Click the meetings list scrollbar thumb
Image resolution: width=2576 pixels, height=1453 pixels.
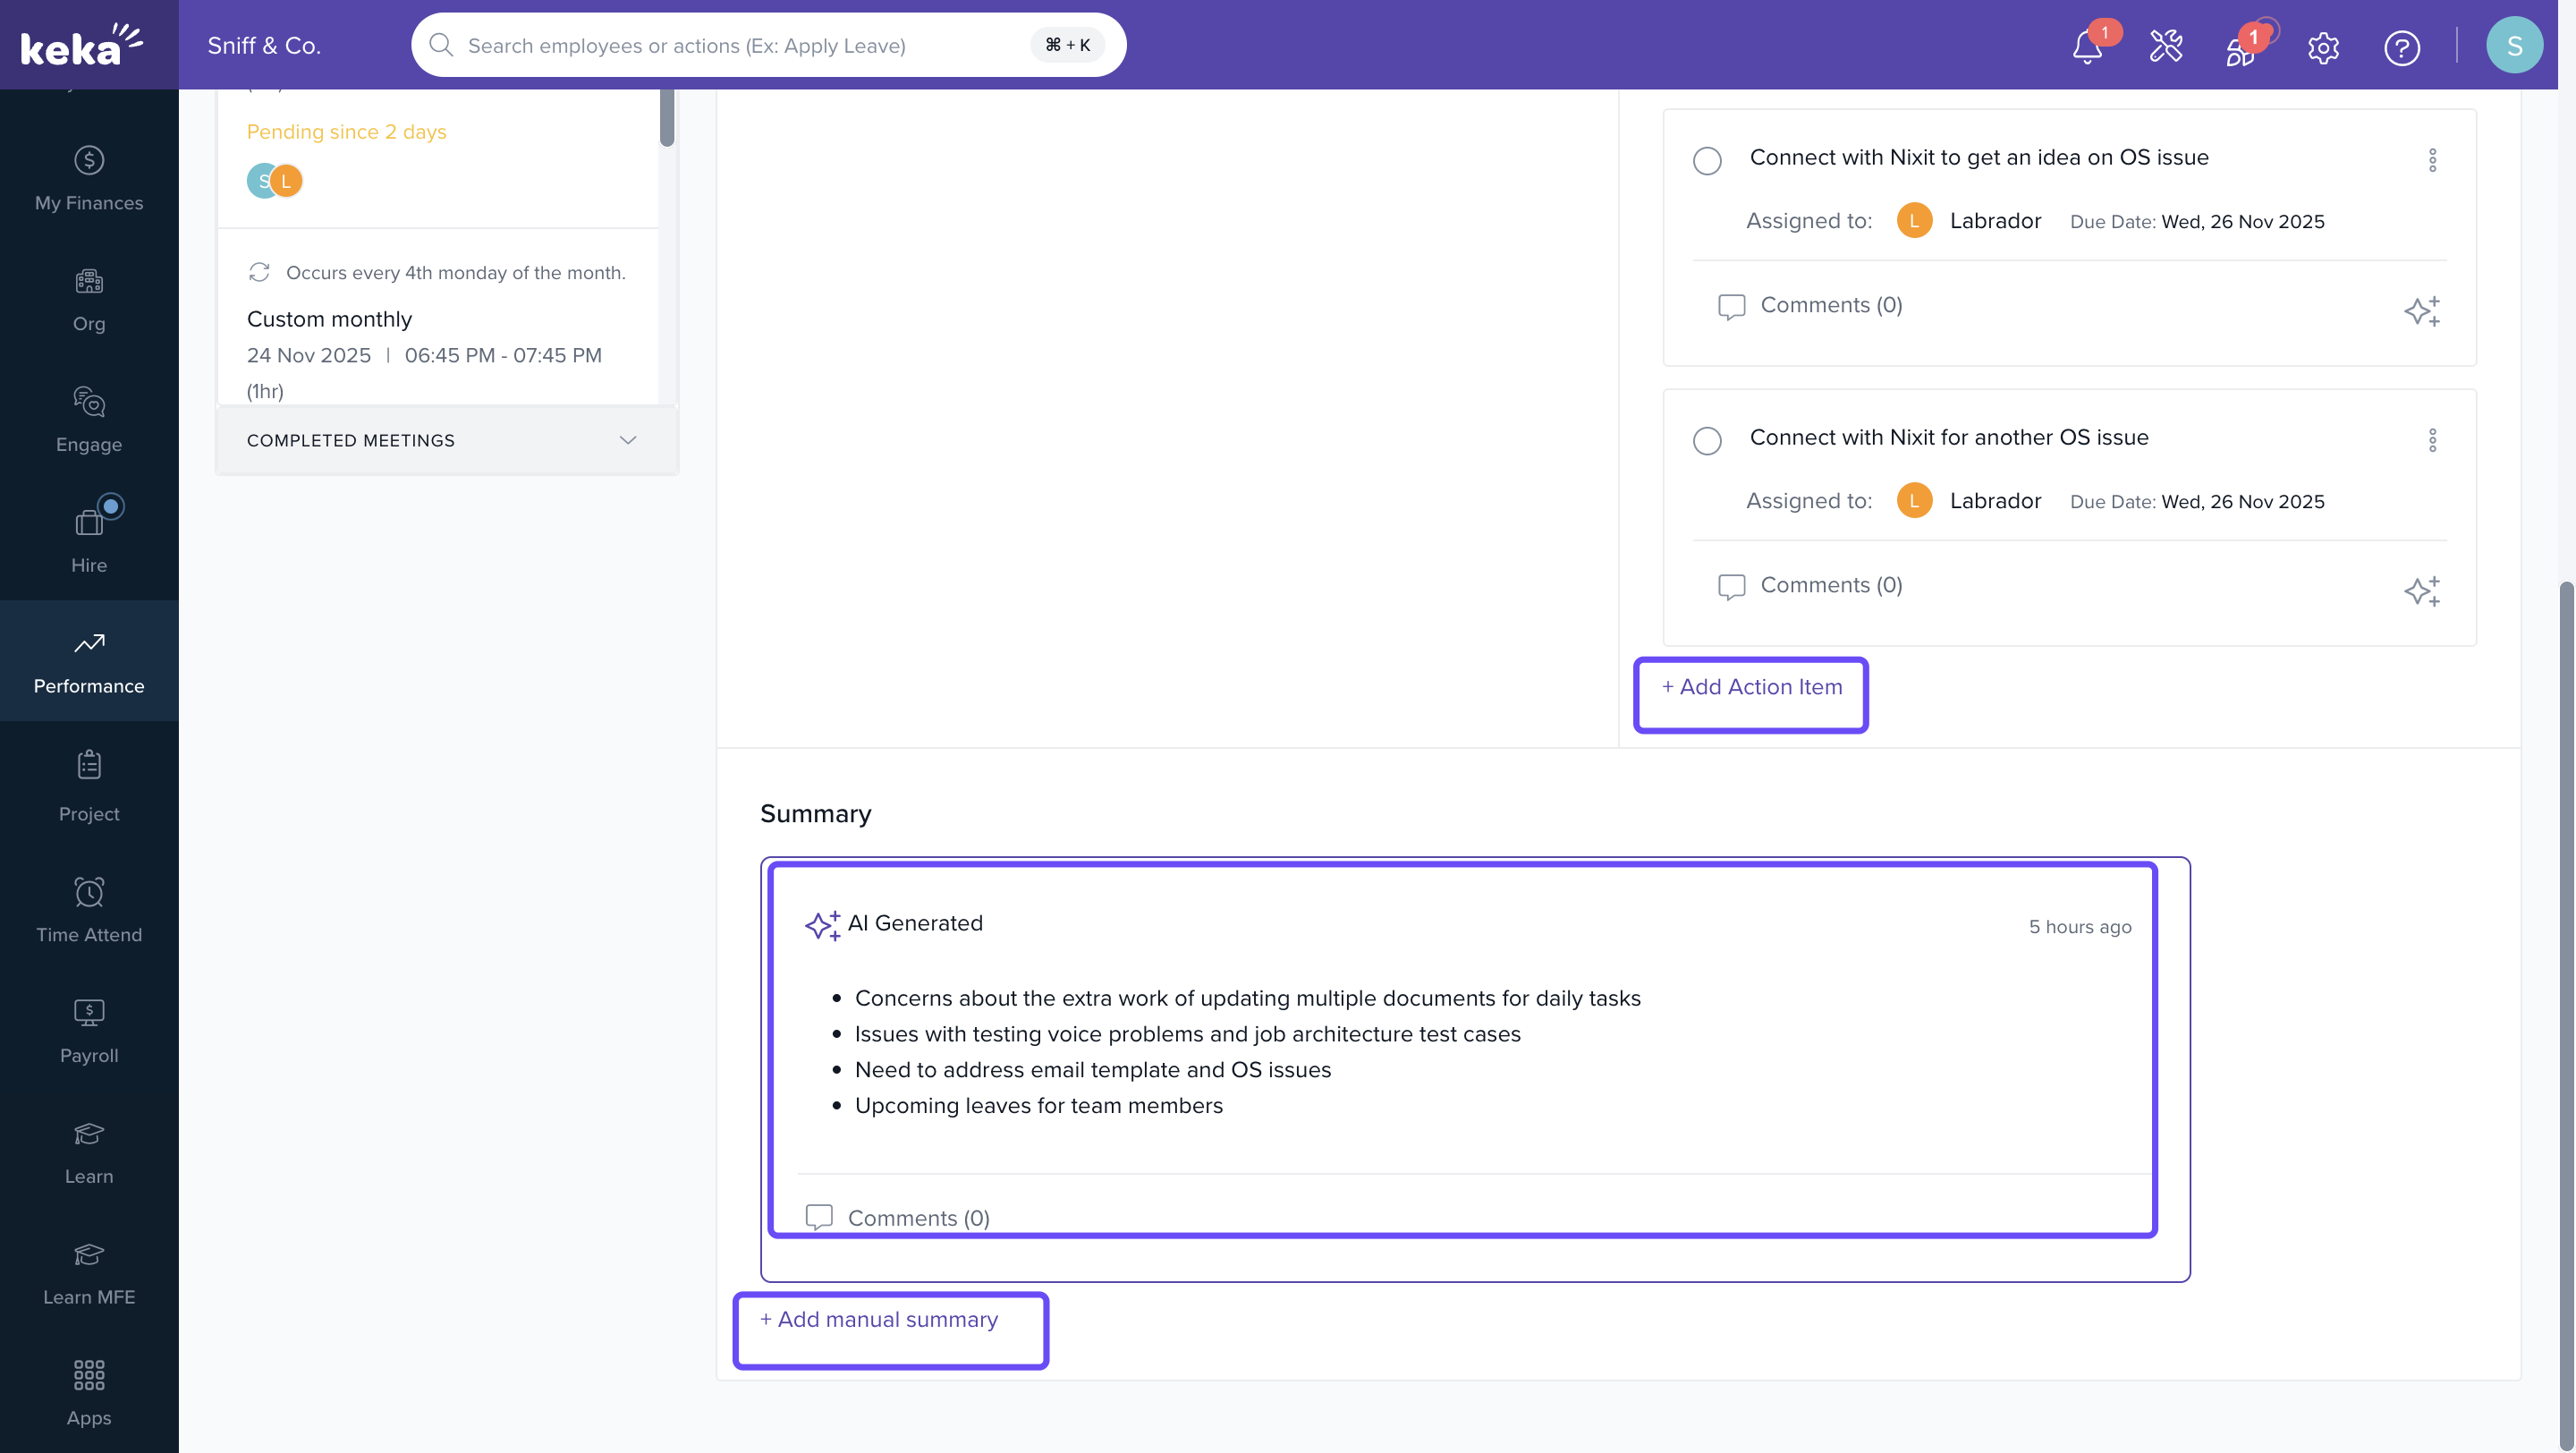[667, 117]
